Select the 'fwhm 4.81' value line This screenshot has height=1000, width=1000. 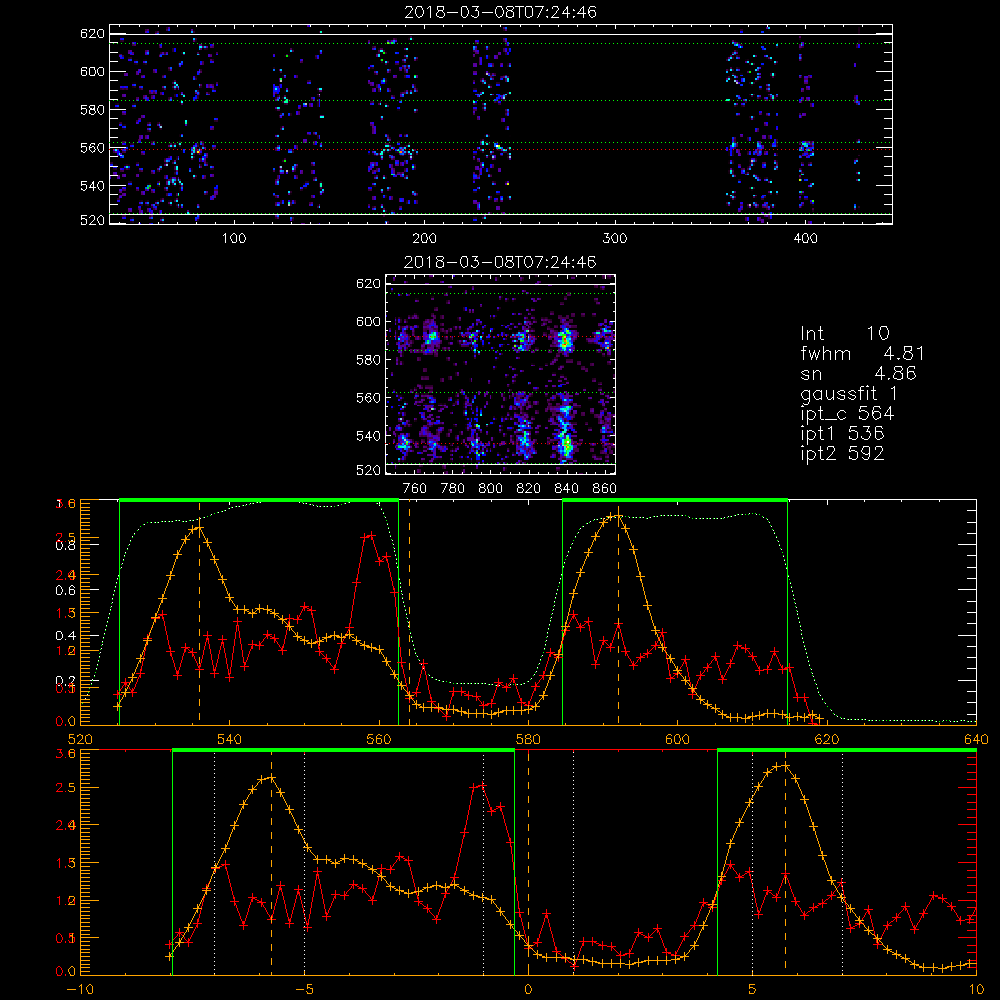point(862,353)
